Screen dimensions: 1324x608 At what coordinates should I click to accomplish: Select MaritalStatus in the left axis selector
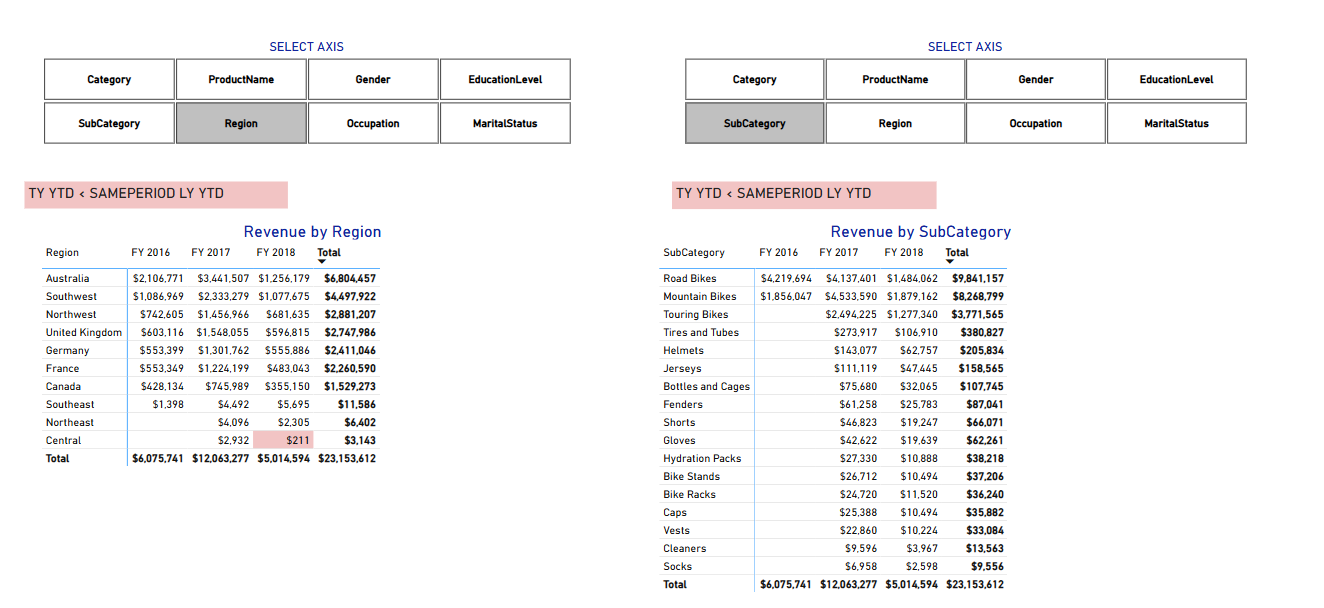point(505,123)
